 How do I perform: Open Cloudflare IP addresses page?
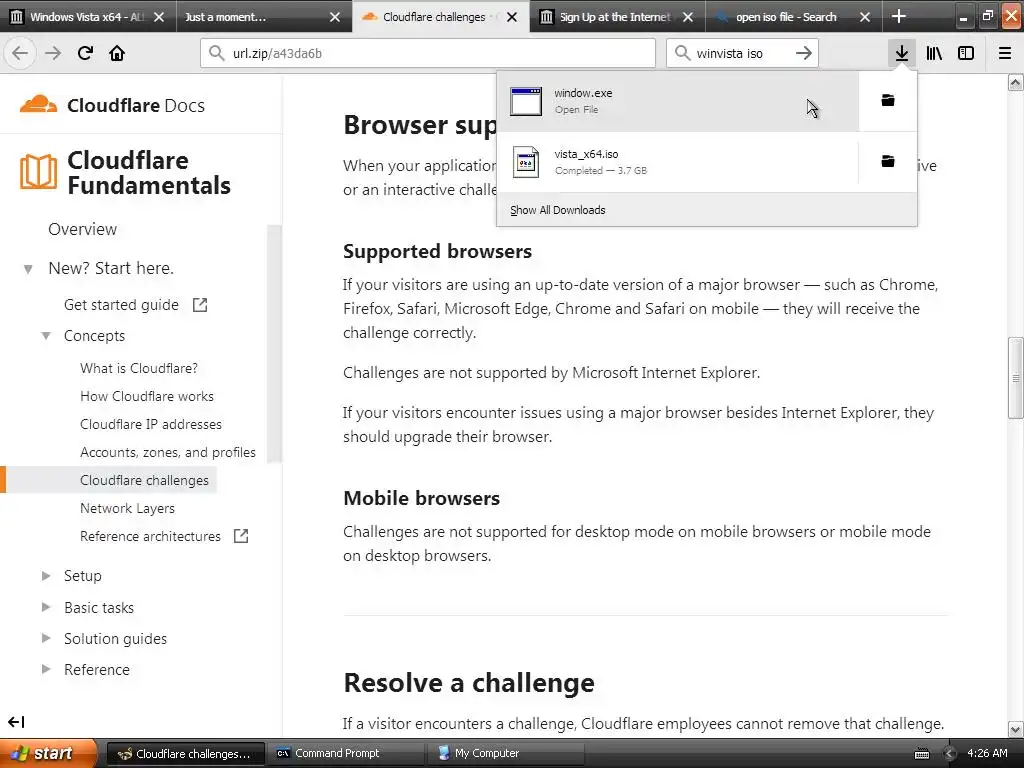(151, 424)
